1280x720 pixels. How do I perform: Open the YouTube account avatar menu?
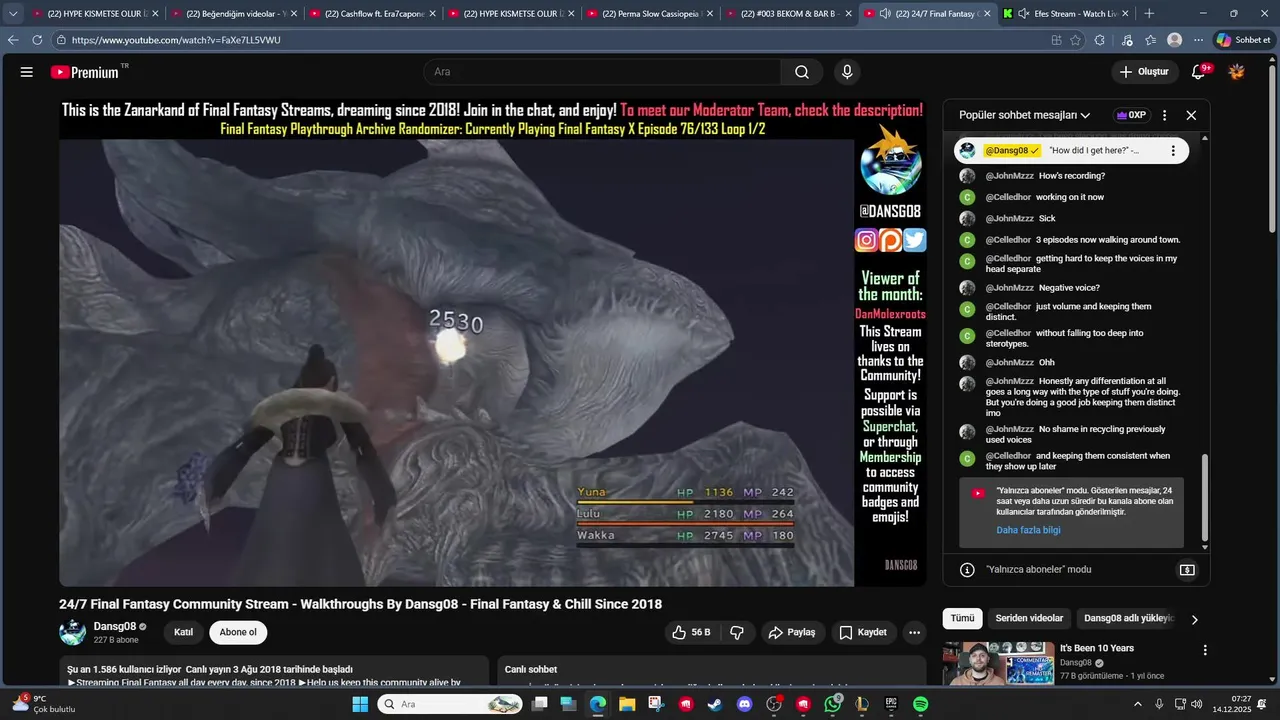click(1237, 72)
